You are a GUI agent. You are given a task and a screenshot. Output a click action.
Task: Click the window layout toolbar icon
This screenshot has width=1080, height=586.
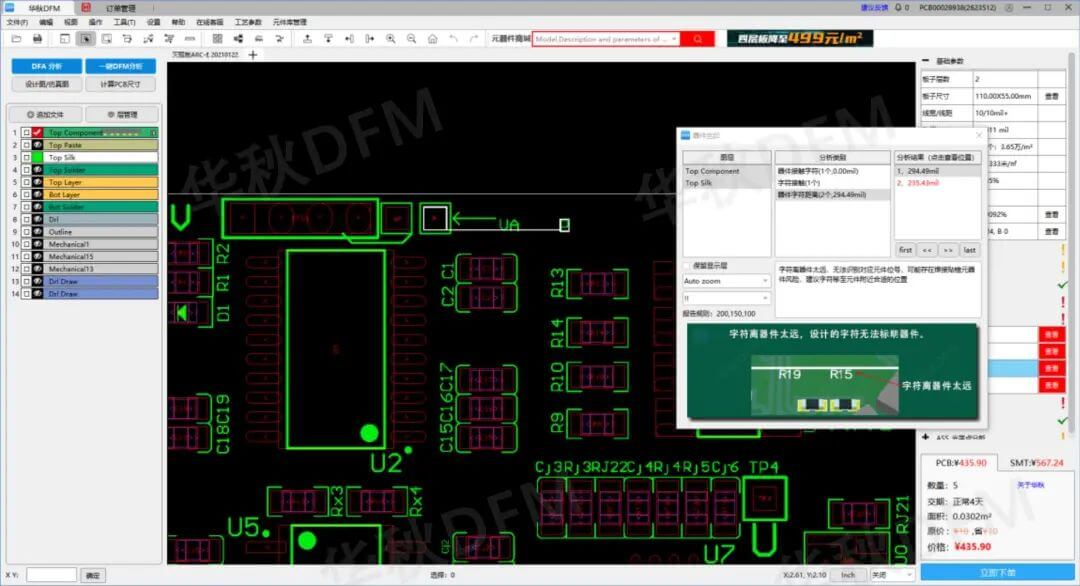(65, 39)
